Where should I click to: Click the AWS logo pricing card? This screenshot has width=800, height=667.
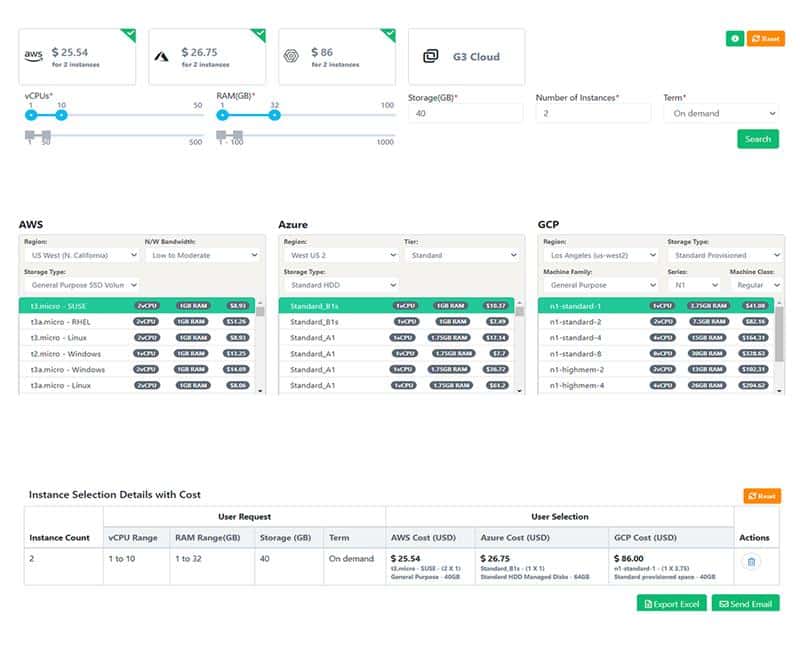click(x=78, y=57)
